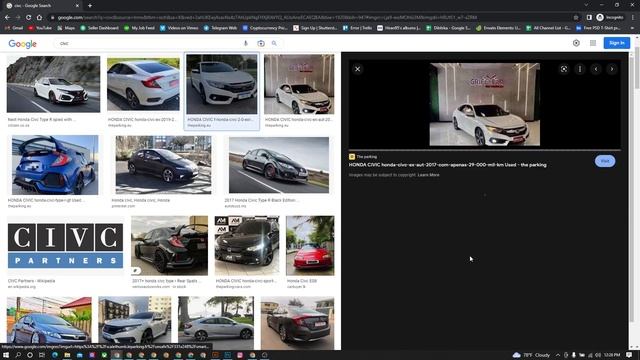Screen dimensions: 640x360
Task: Select the black Civic rear spoiler thumbnail
Action: (x=169, y=246)
